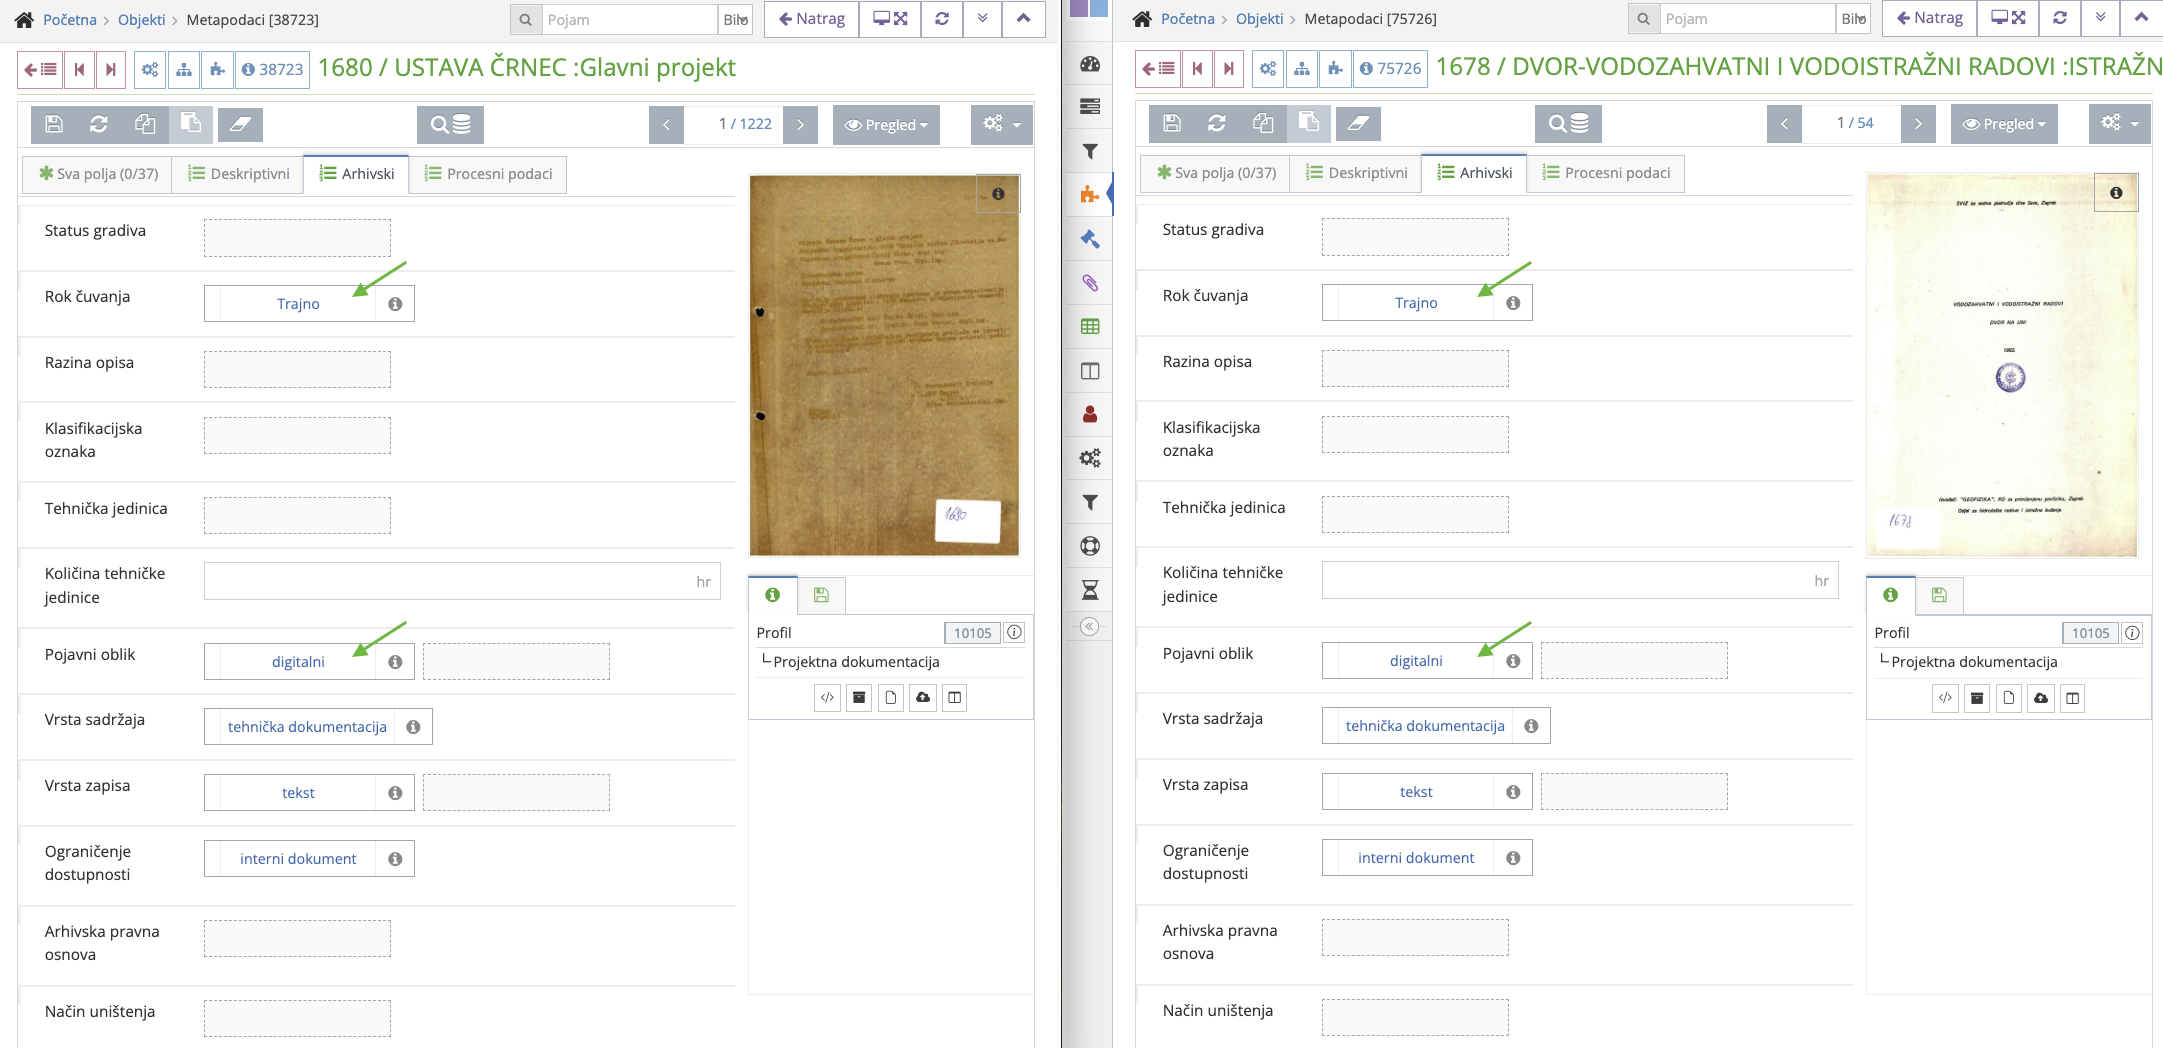Save record 38723 with the floppy disk icon

pos(54,124)
